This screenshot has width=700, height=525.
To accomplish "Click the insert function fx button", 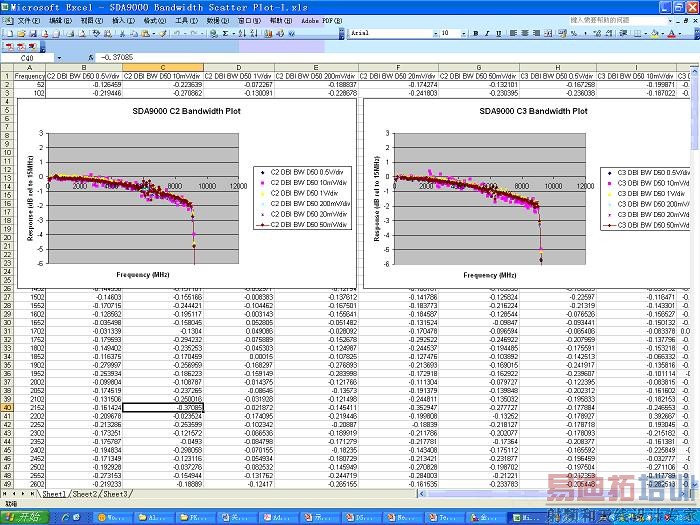I will tap(91, 58).
